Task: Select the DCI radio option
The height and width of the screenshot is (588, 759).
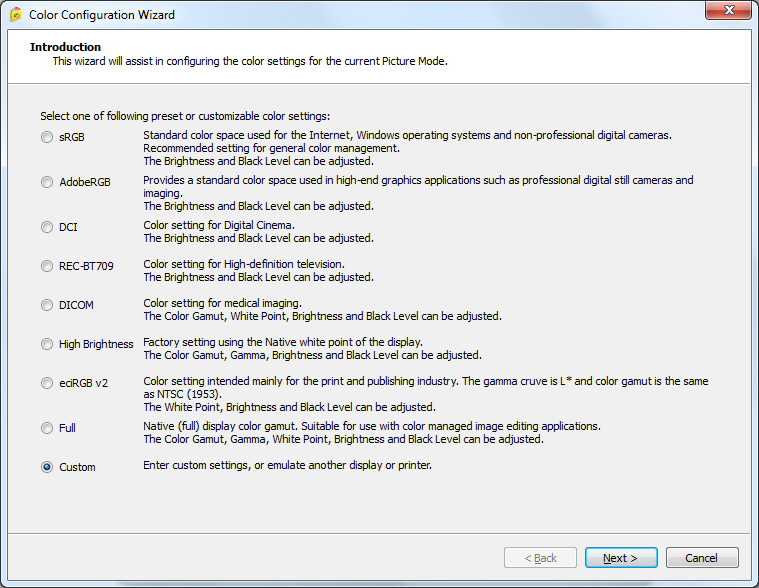Action: pos(47,227)
